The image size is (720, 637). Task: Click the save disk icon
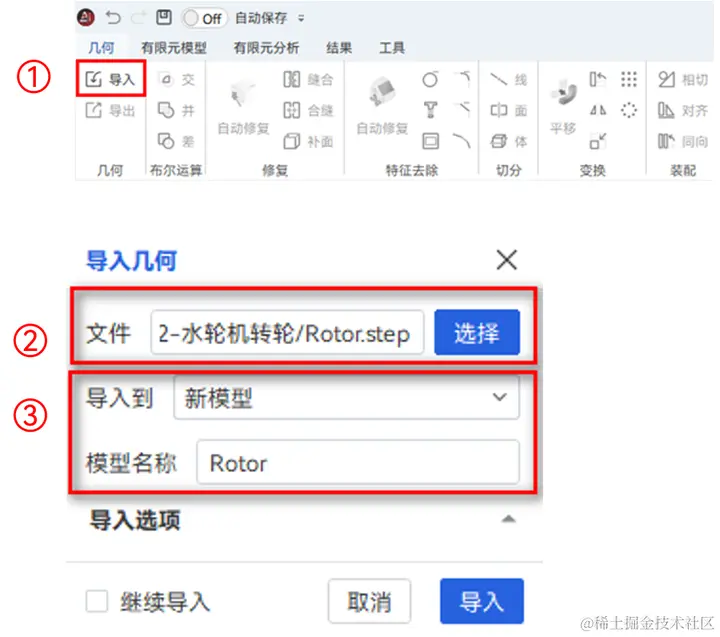(163, 17)
